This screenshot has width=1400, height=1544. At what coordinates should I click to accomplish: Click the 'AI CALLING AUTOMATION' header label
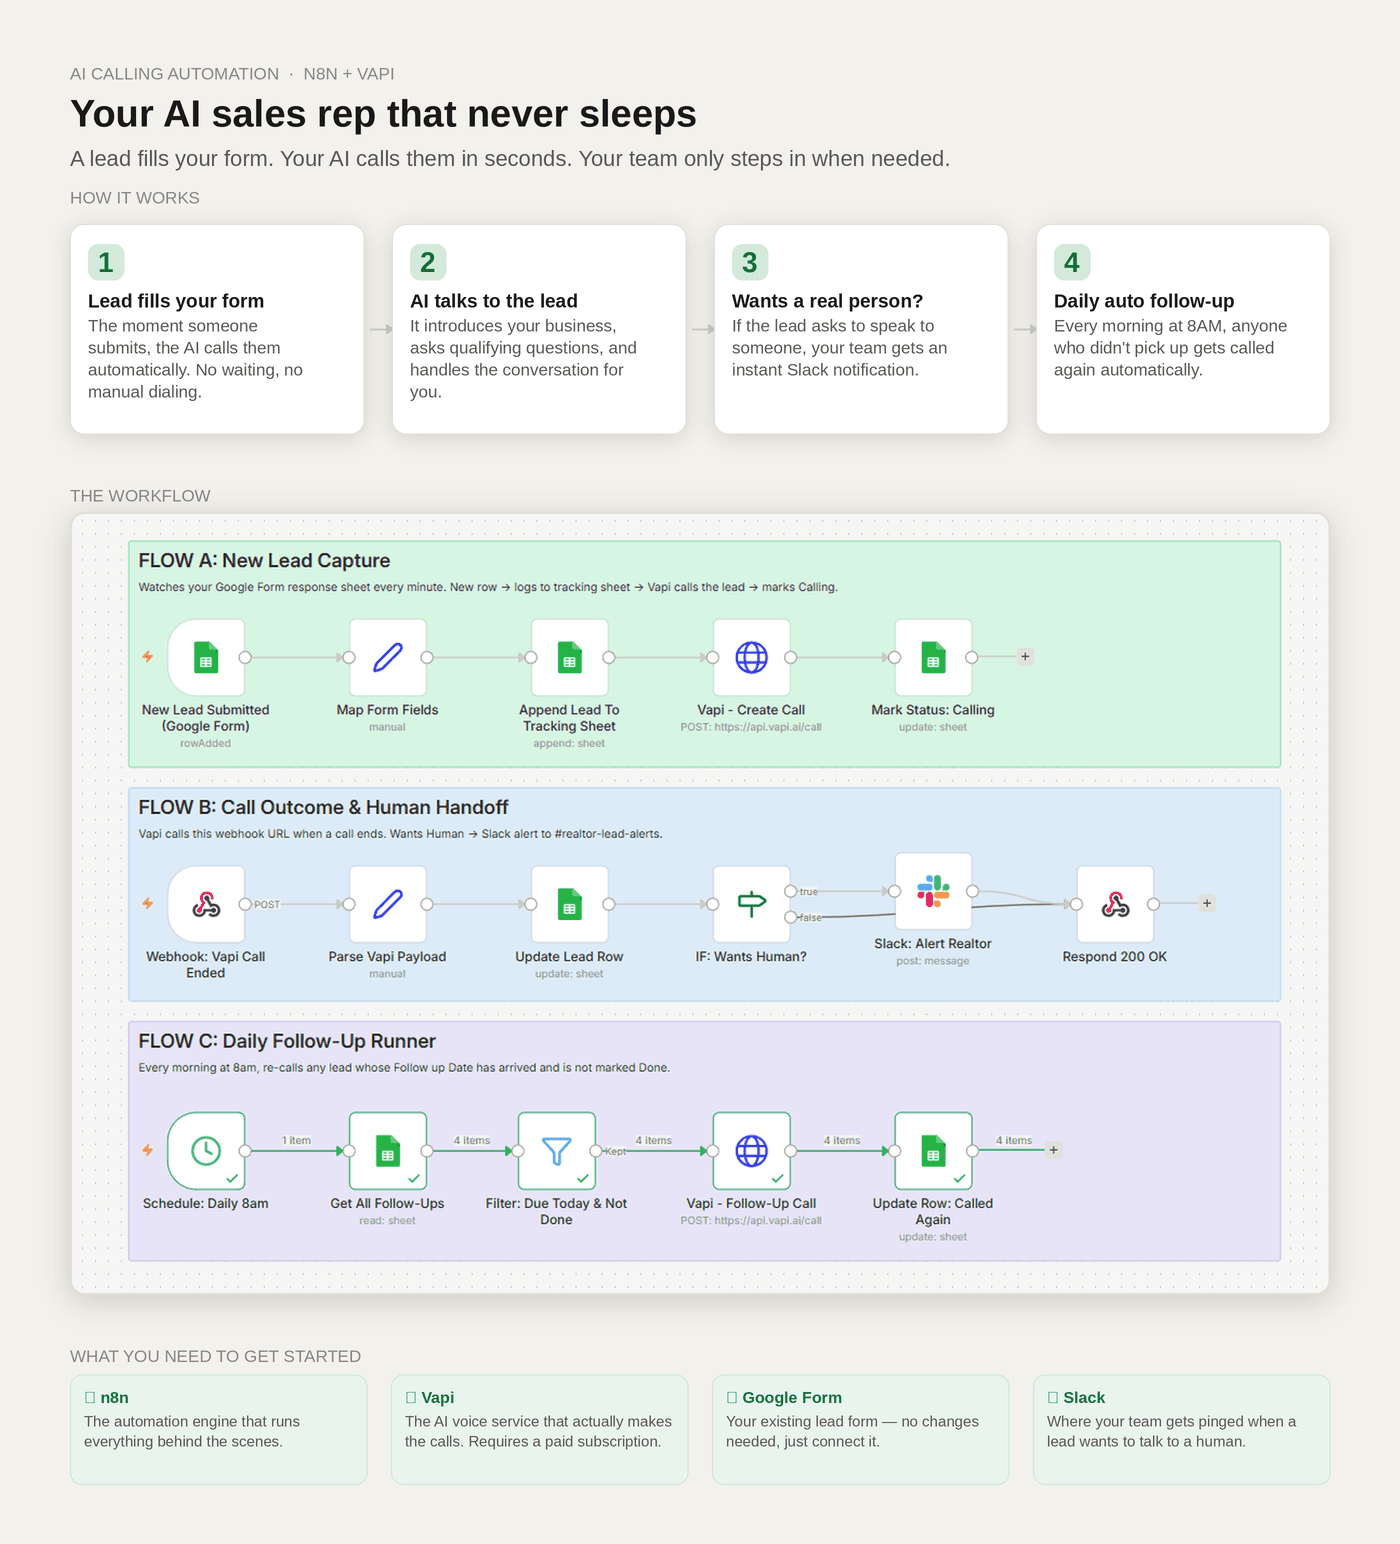coord(175,74)
